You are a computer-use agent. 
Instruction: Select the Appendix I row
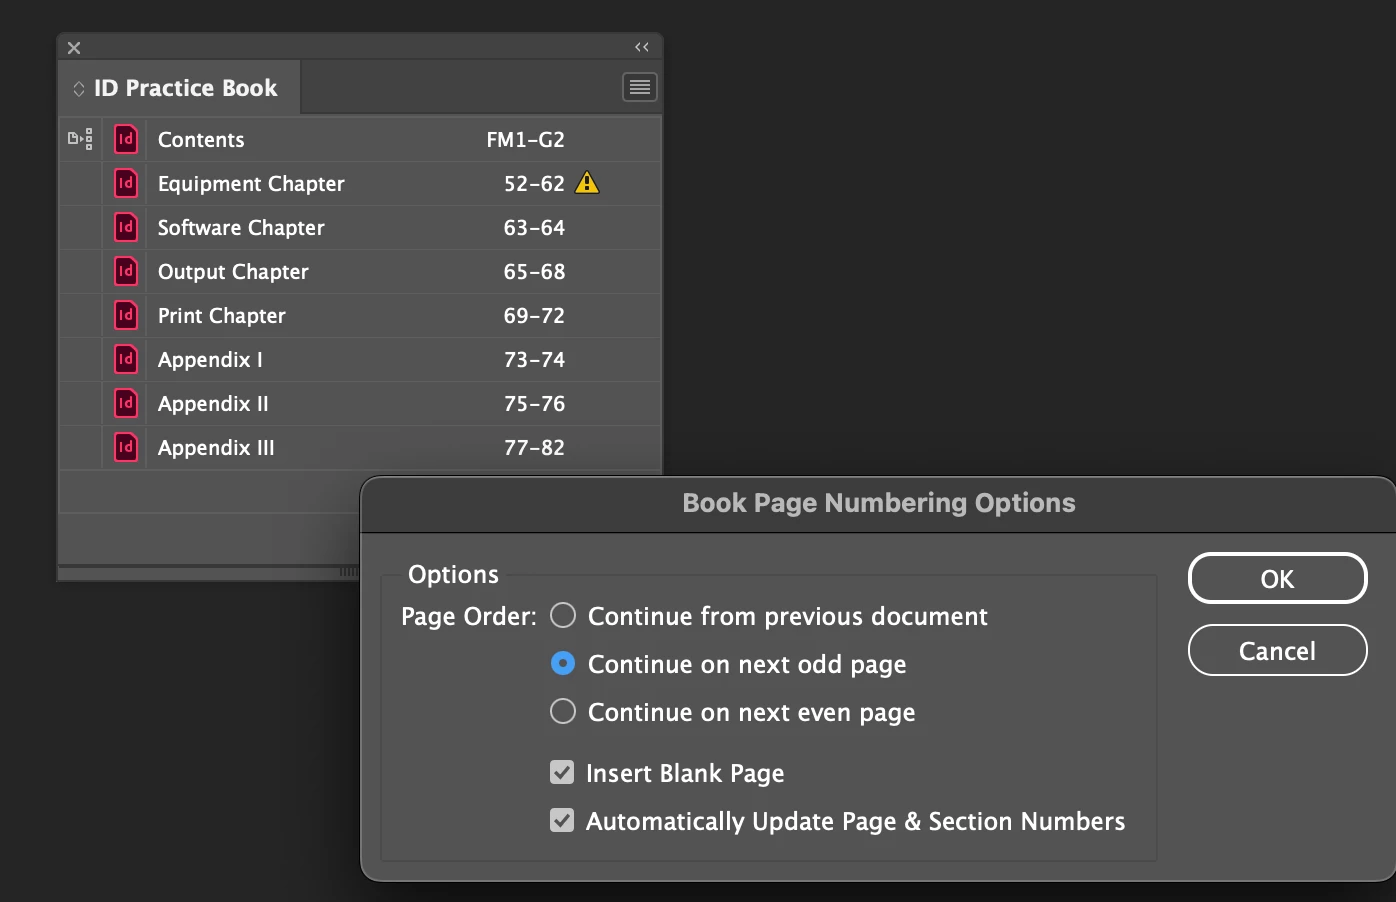click(x=360, y=359)
